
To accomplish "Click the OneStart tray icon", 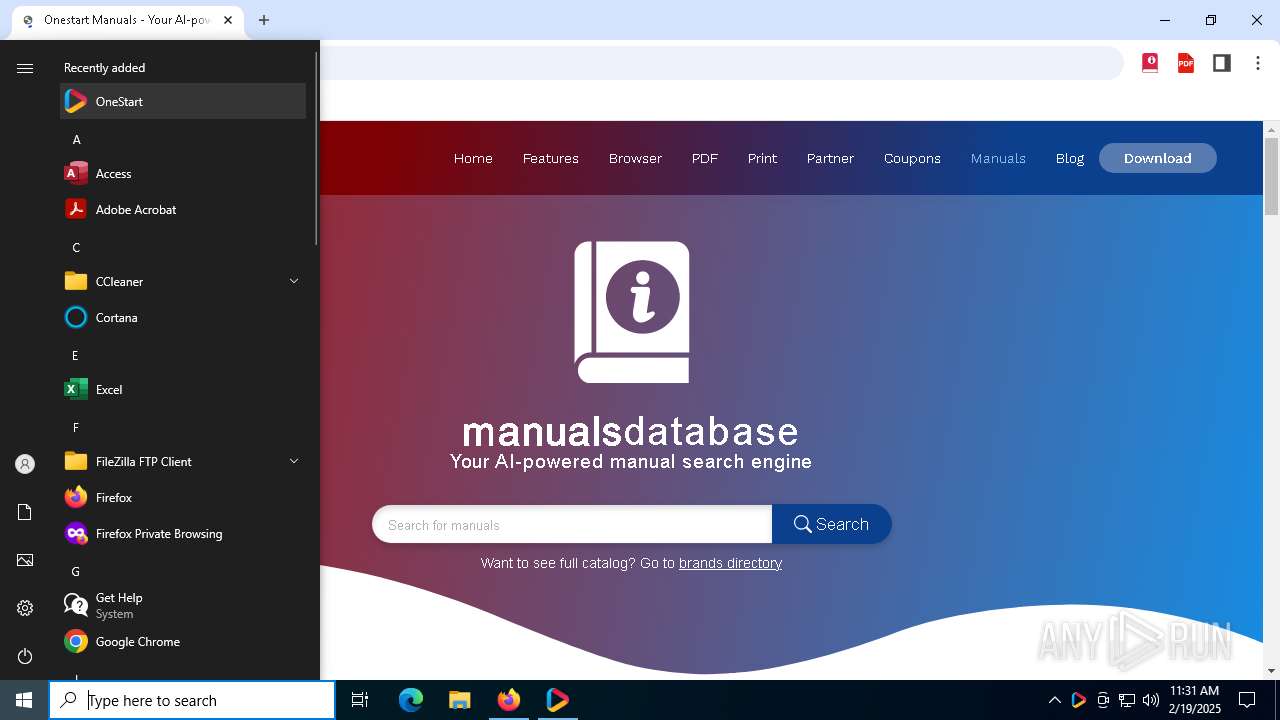I will [x=1078, y=700].
